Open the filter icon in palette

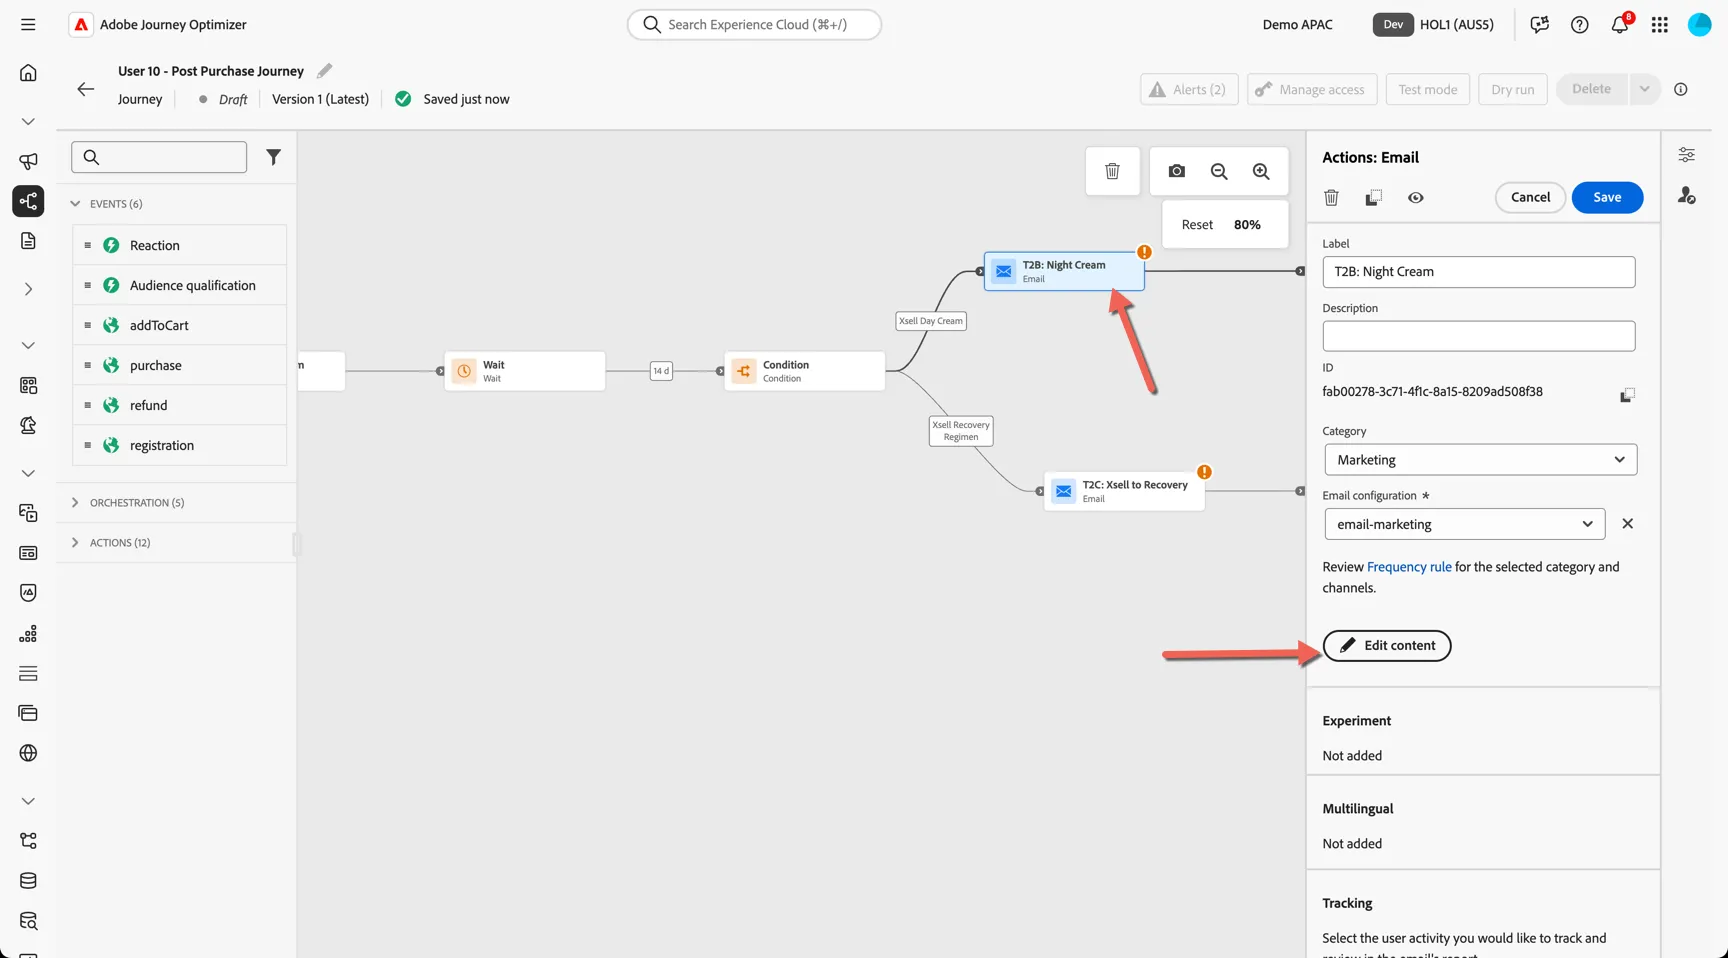pos(273,157)
